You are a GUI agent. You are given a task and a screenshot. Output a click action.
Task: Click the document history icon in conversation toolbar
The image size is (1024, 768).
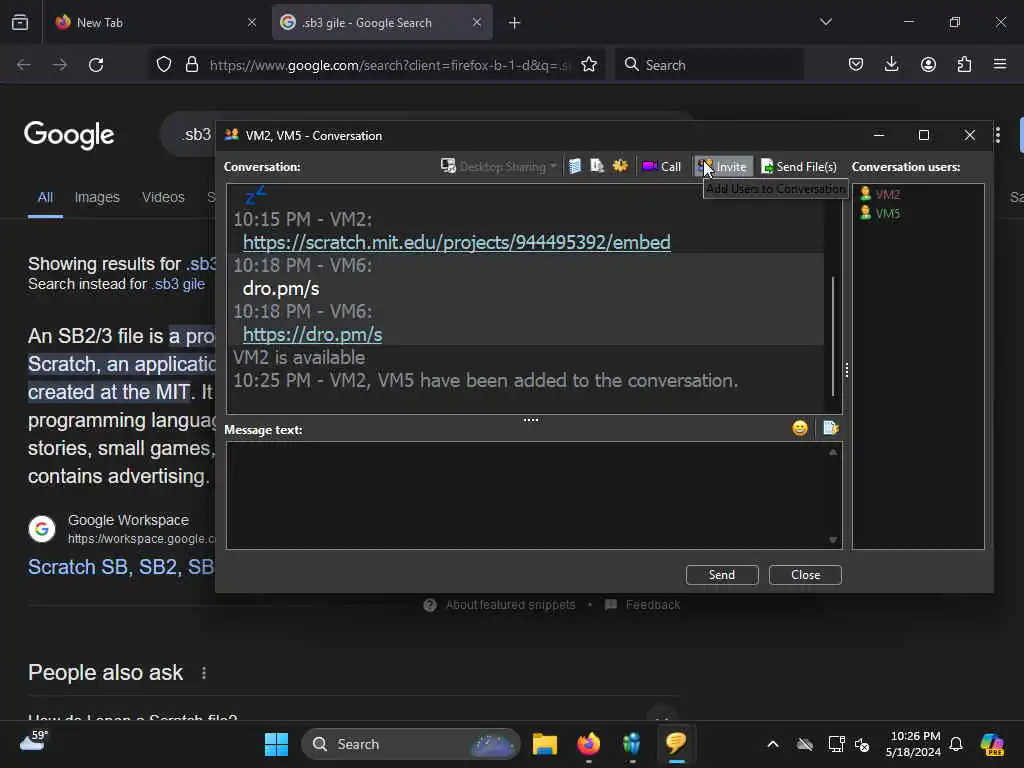597,167
